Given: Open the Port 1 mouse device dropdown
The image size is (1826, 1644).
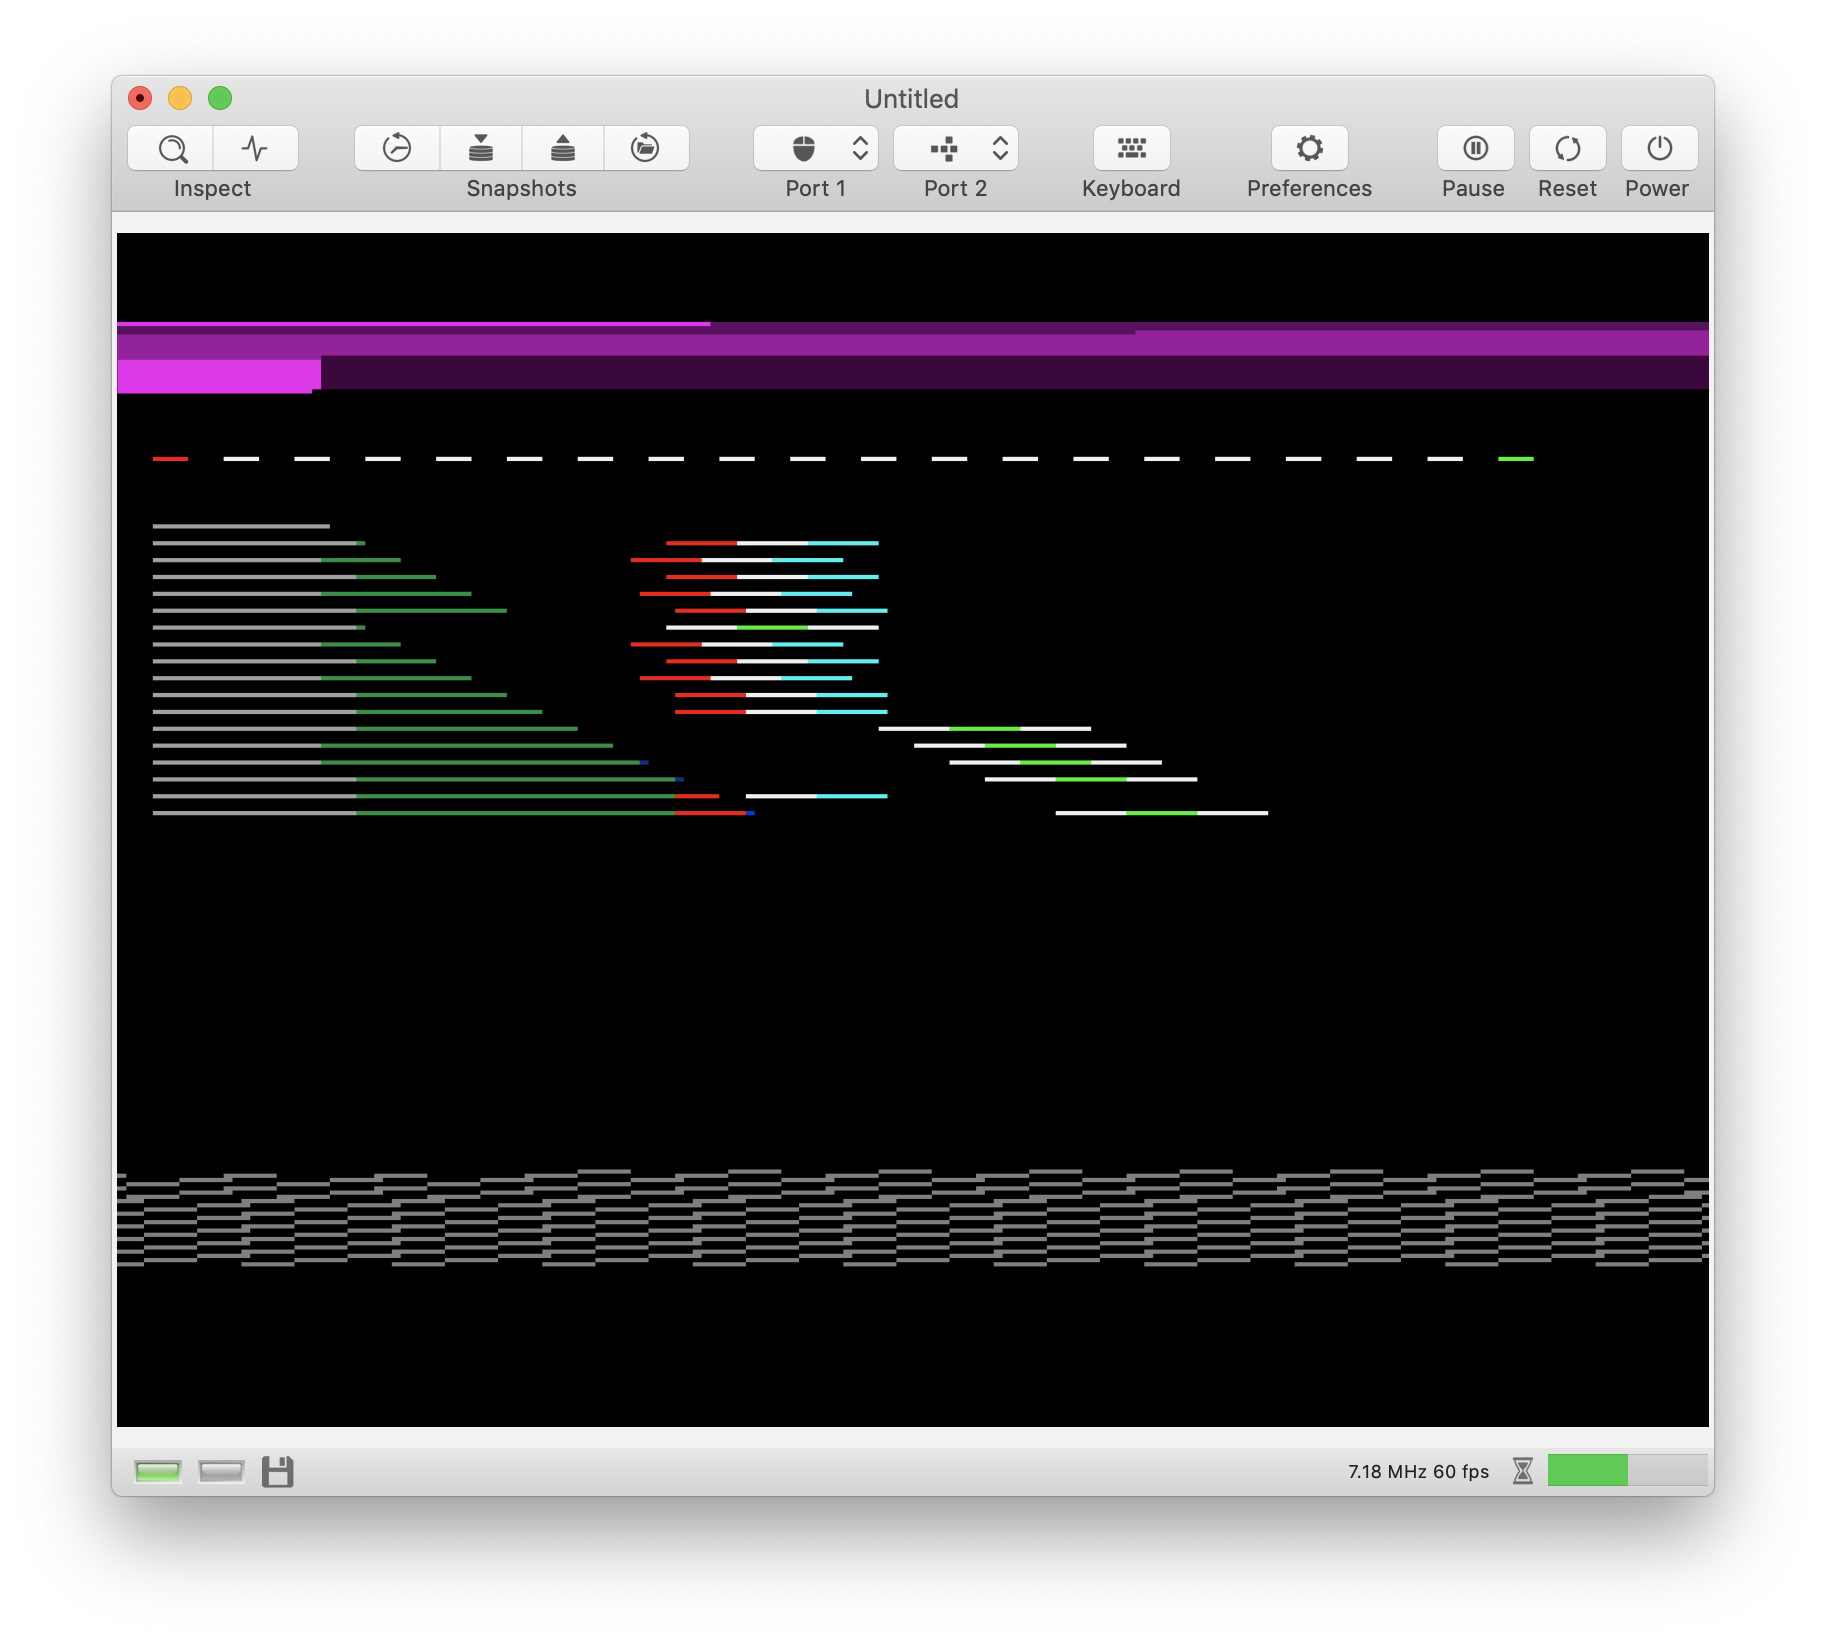Looking at the screenshot, I should click(x=816, y=149).
